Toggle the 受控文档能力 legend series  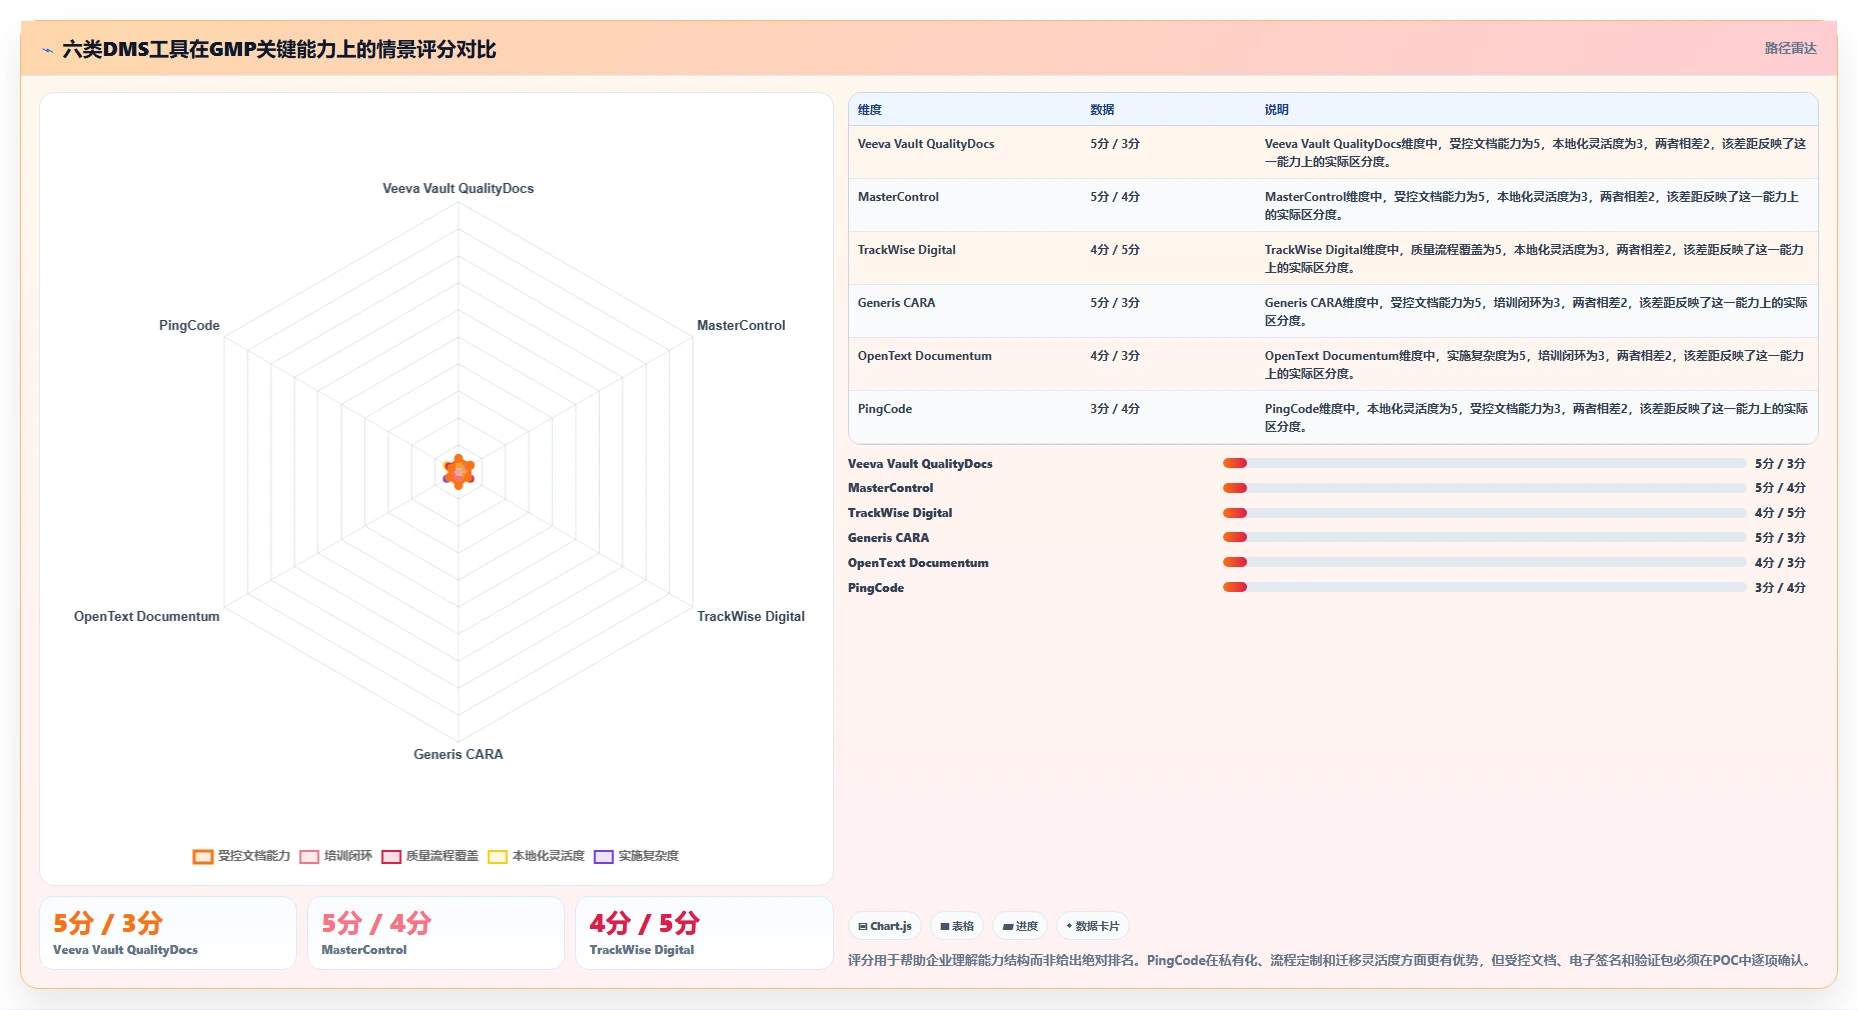(241, 856)
